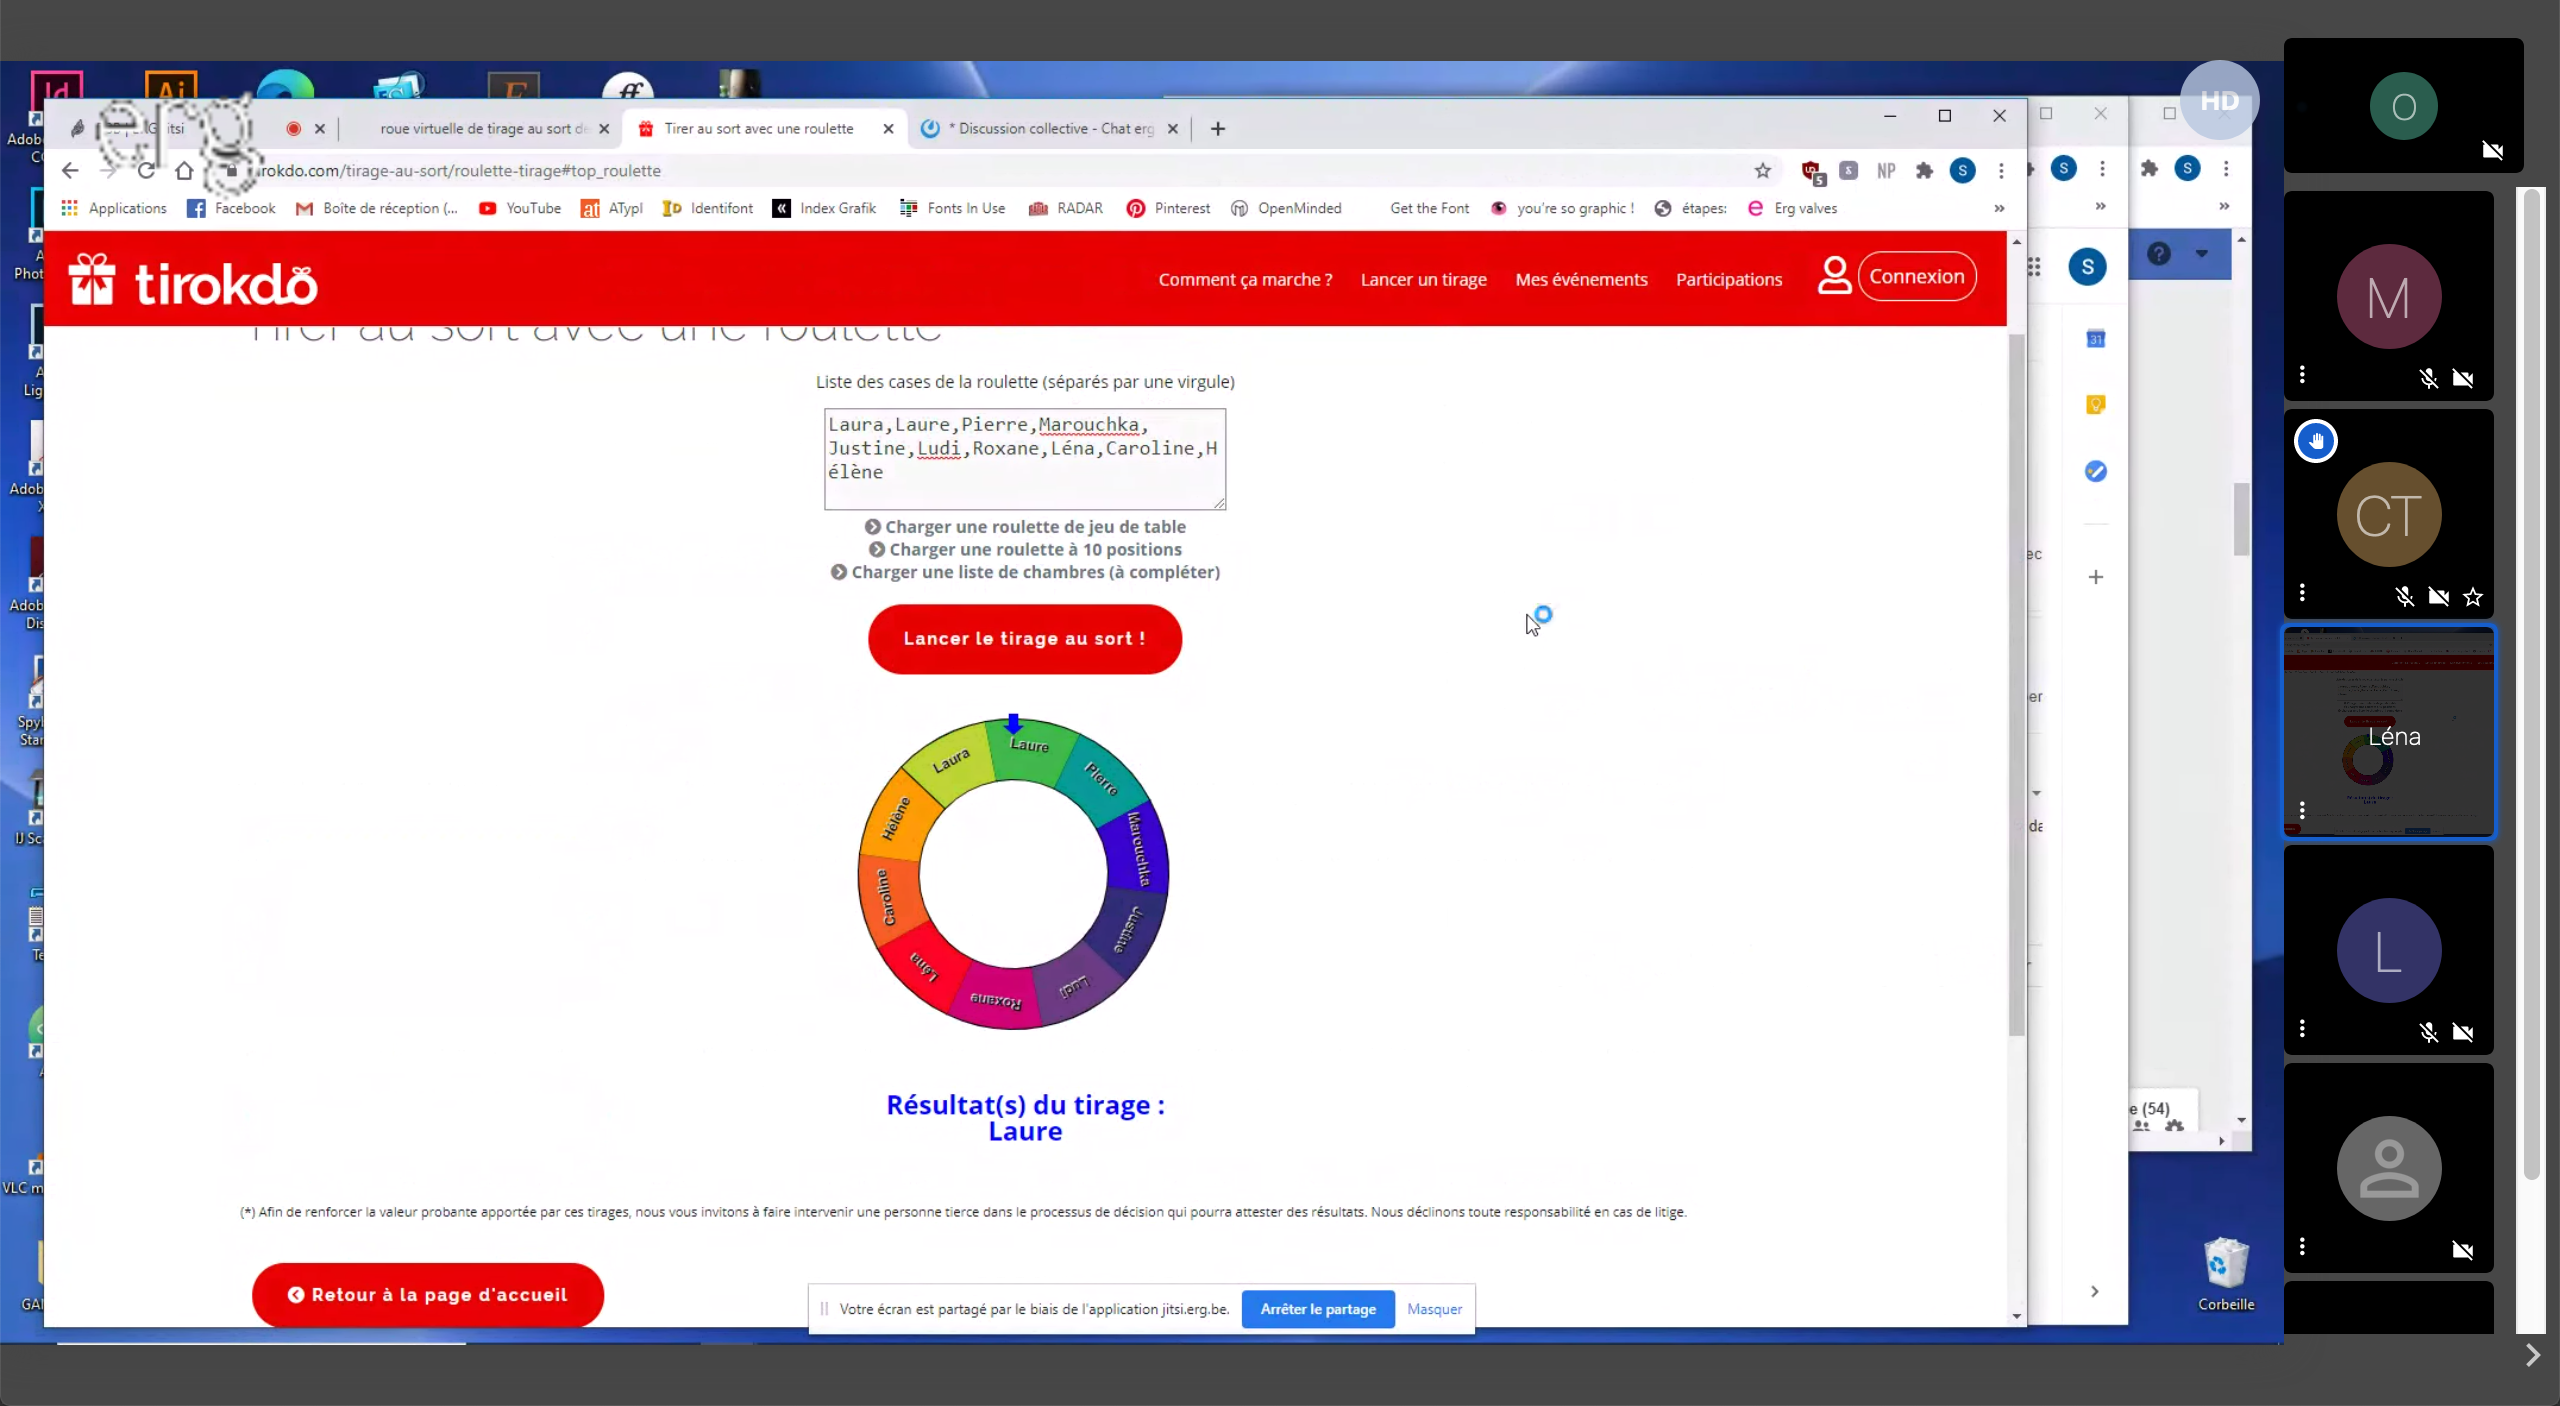
Task: Click the raised hand icon on CT
Action: point(2316,441)
